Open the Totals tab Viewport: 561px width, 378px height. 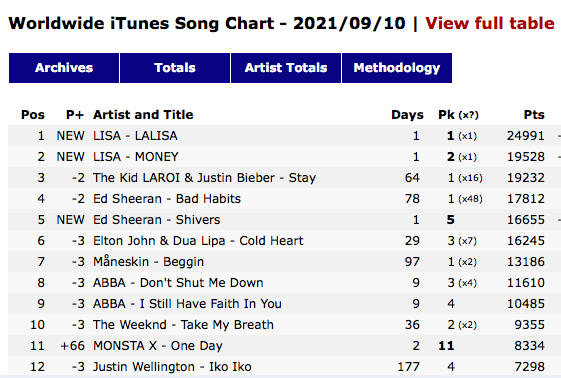tap(175, 68)
